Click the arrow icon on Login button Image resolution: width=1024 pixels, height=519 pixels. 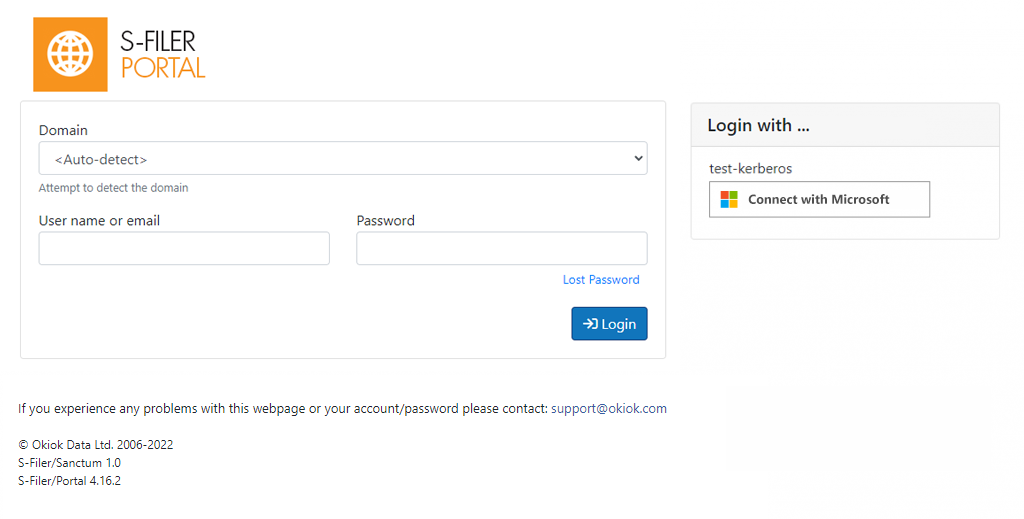pos(590,324)
